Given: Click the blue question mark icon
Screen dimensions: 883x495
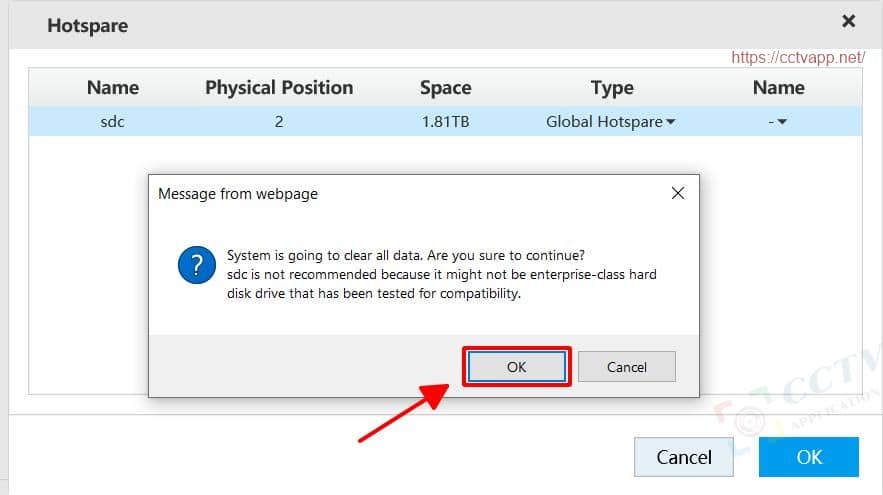Looking at the screenshot, I should pos(197,266).
